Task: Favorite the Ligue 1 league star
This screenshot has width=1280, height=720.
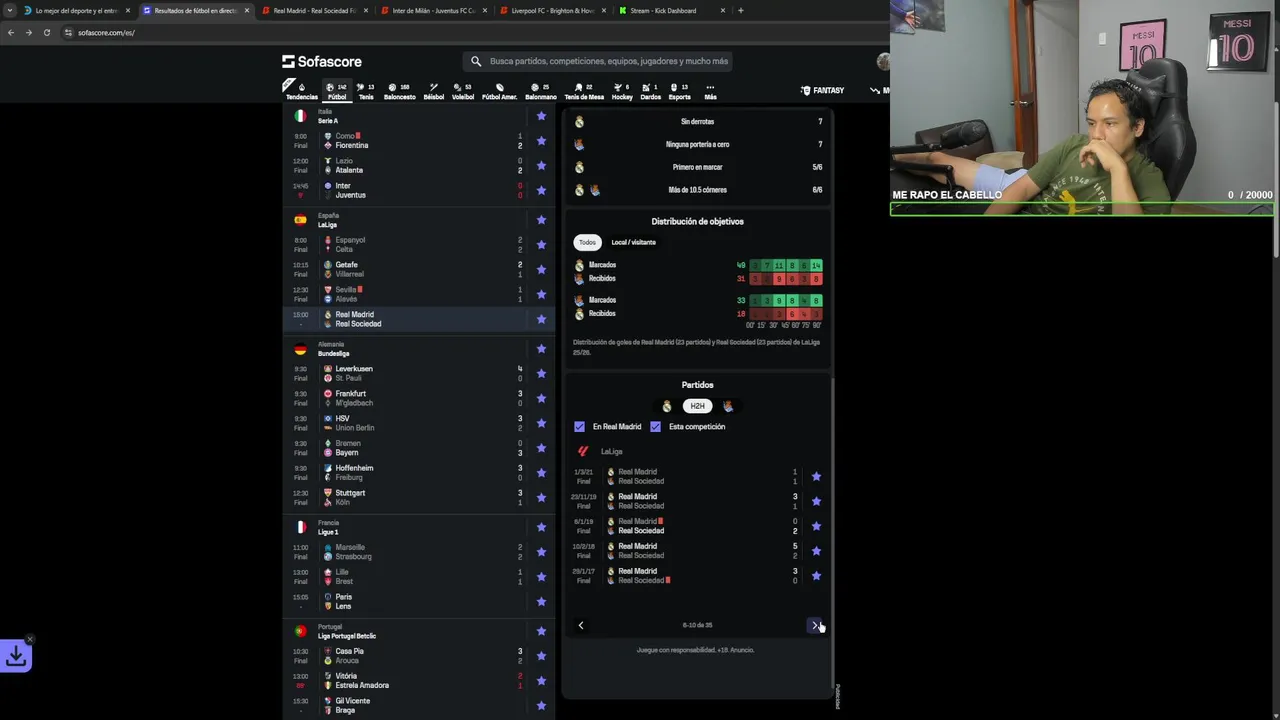Action: 541,527
